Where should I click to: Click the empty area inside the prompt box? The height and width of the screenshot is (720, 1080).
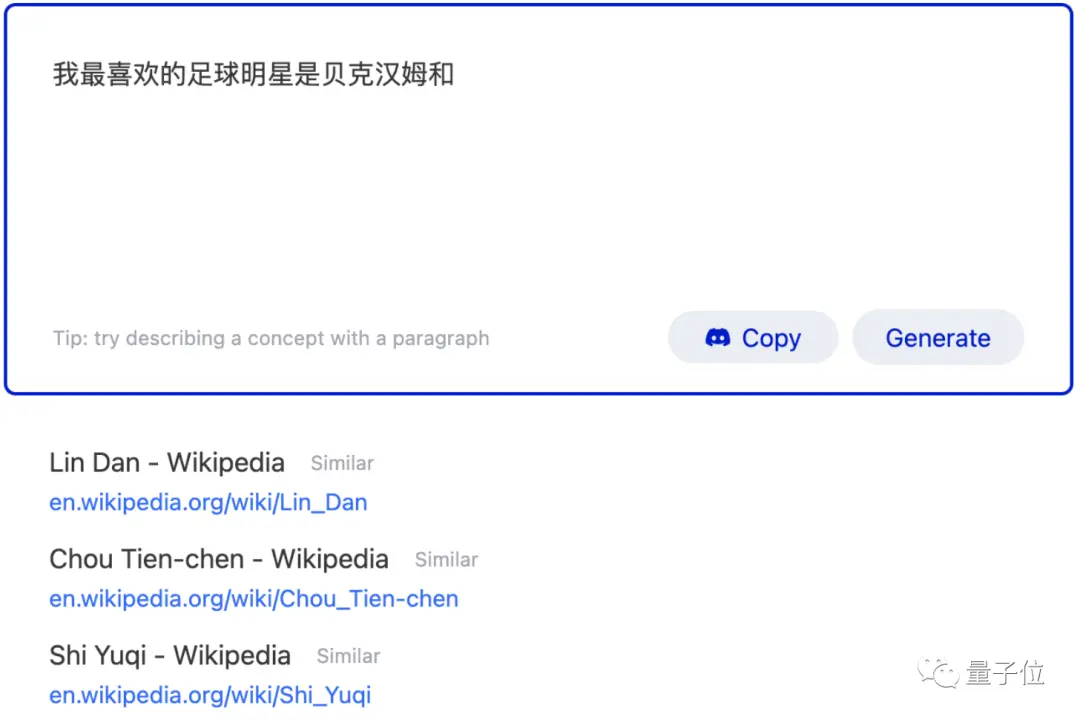tap(539, 200)
